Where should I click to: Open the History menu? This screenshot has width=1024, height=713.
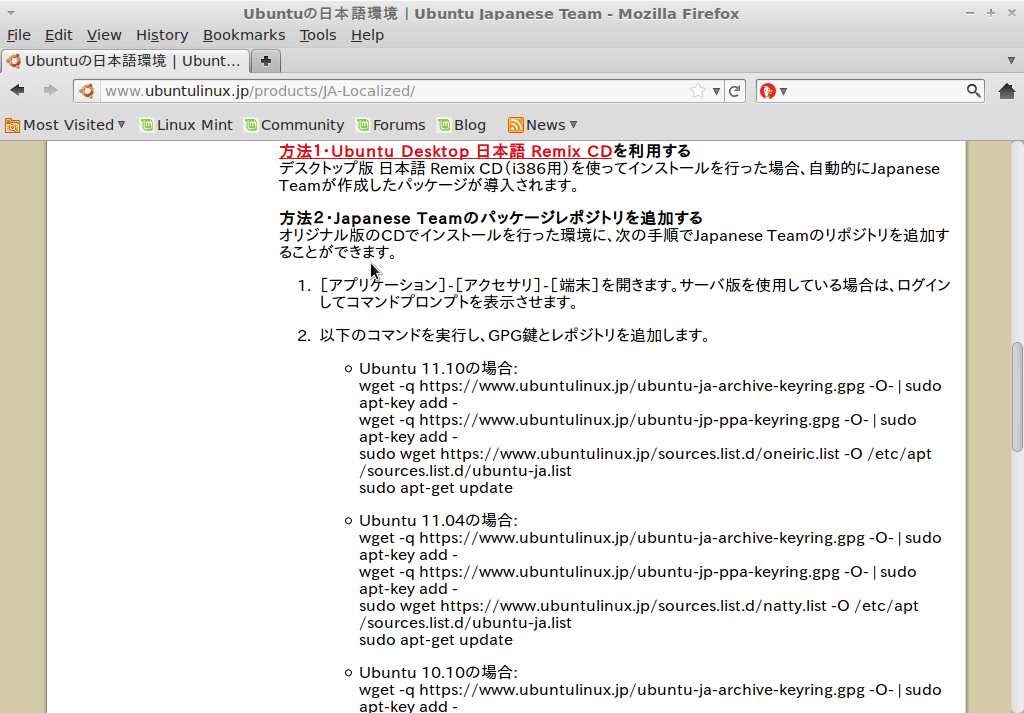click(x=162, y=35)
